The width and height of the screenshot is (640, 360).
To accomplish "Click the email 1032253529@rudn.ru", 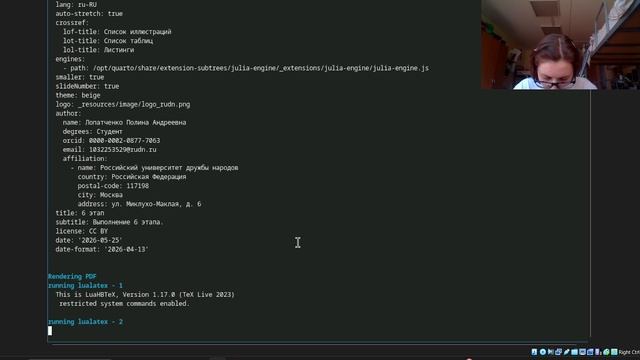I will click(122, 149).
